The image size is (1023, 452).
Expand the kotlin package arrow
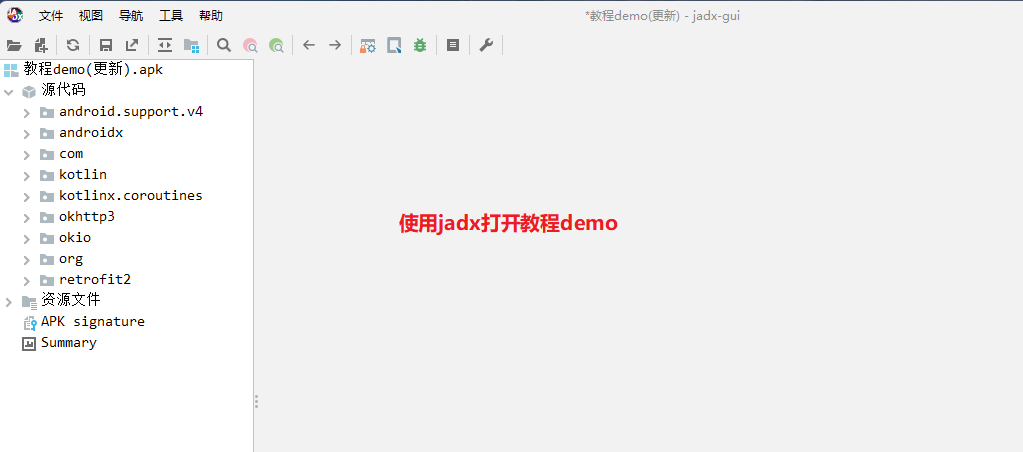(27, 176)
